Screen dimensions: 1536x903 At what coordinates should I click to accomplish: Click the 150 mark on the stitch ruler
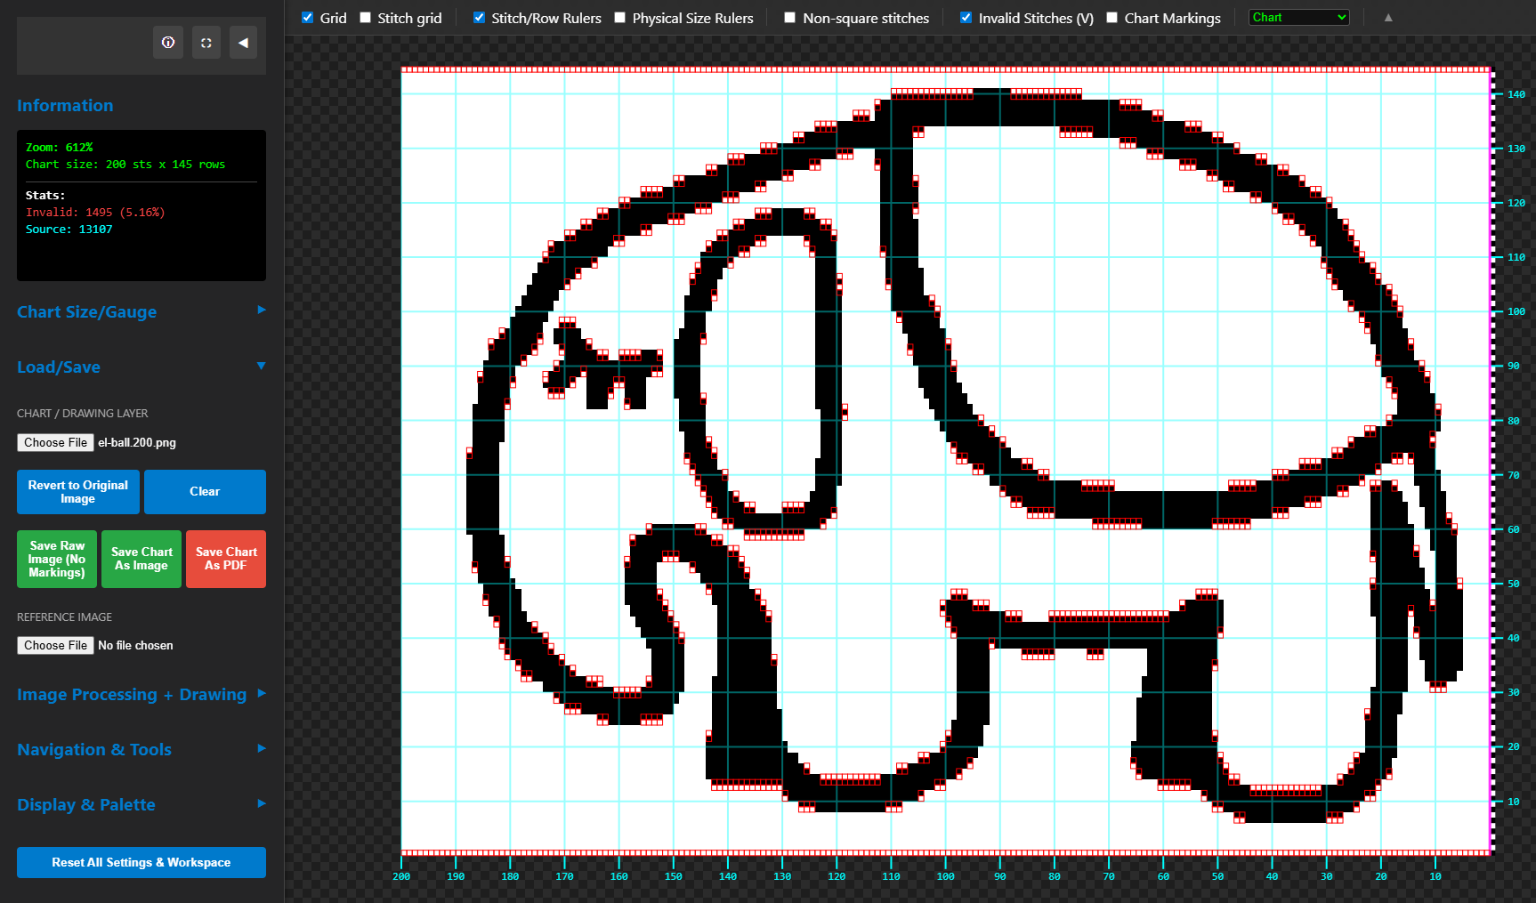point(673,876)
